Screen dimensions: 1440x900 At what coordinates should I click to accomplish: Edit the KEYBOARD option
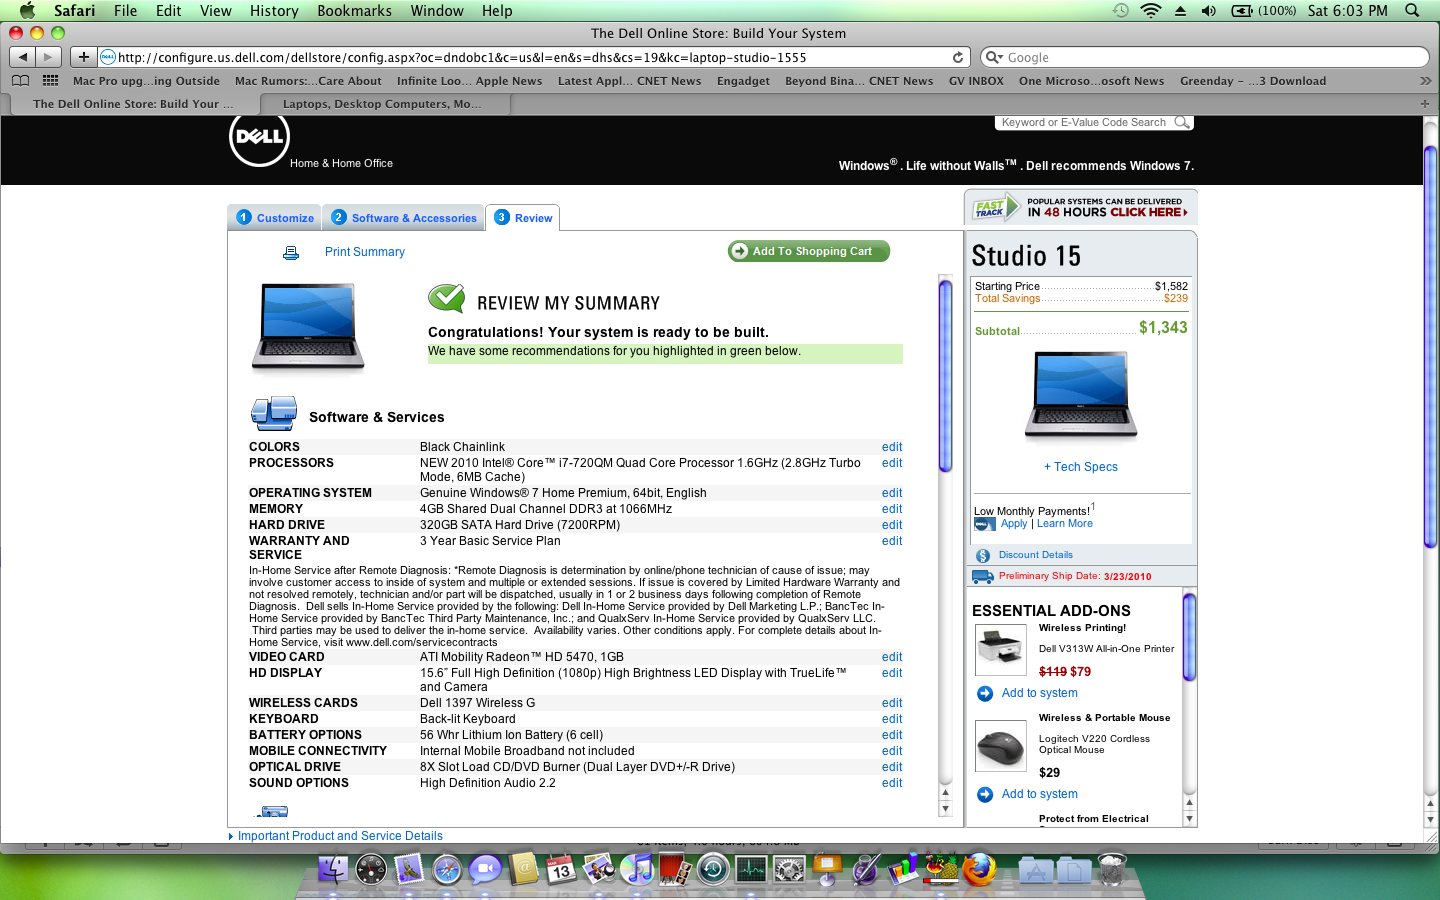click(892, 719)
